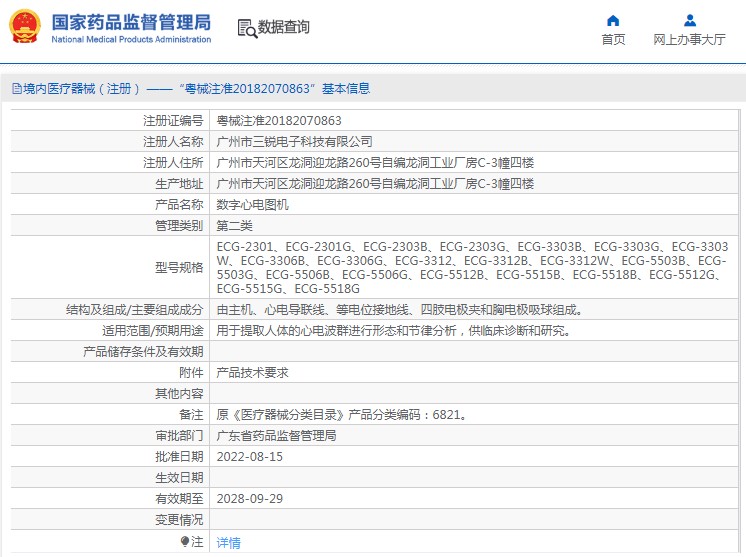
Task: Click 国家药品监督管理局 title text
Action: [x=131, y=22]
